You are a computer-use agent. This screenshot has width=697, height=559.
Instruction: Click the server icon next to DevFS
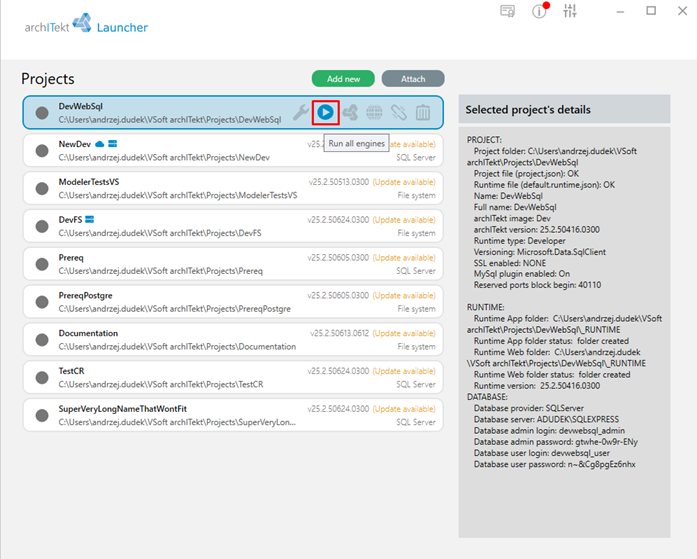pyautogui.click(x=89, y=220)
